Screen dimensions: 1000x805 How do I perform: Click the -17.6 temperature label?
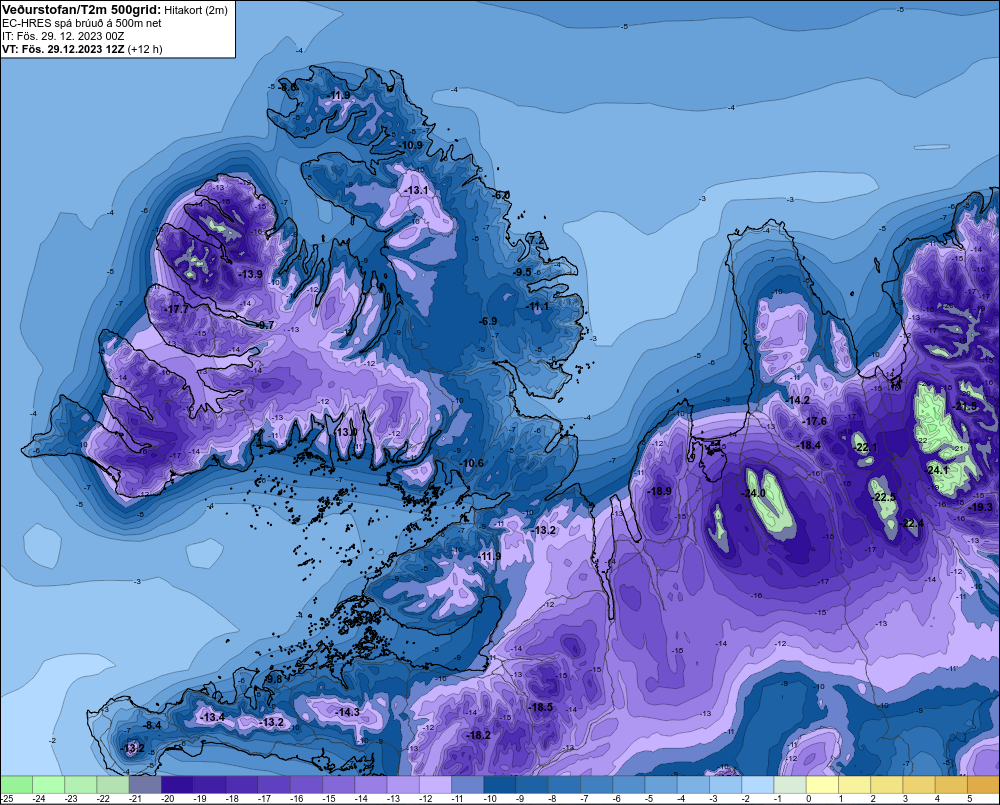tap(815, 421)
